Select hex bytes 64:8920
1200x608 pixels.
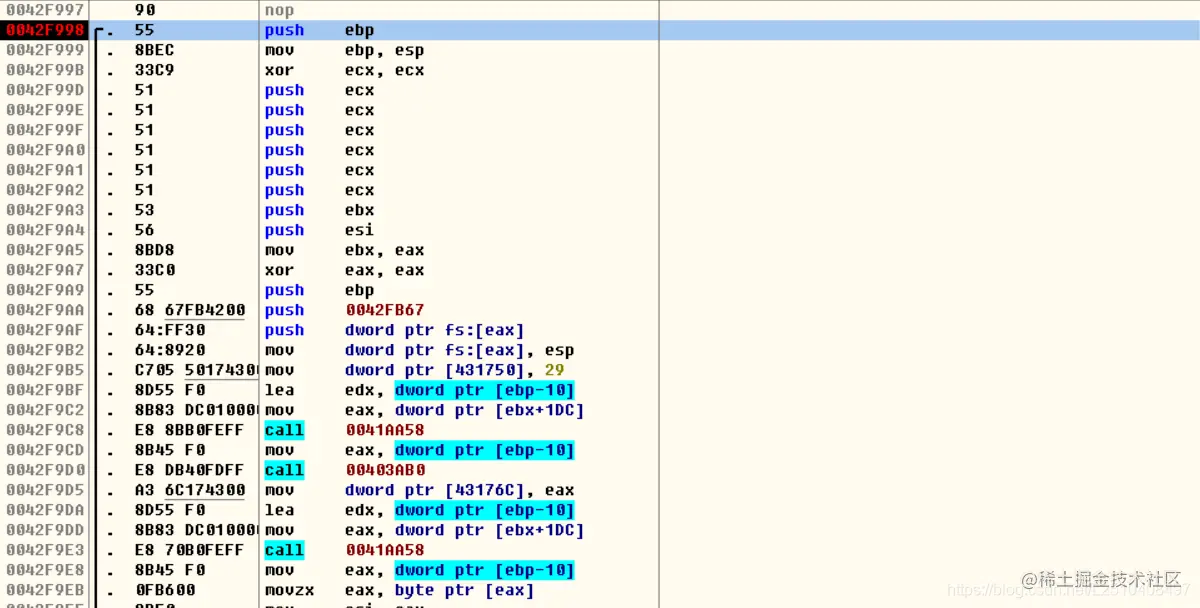pyautogui.click(x=170, y=350)
